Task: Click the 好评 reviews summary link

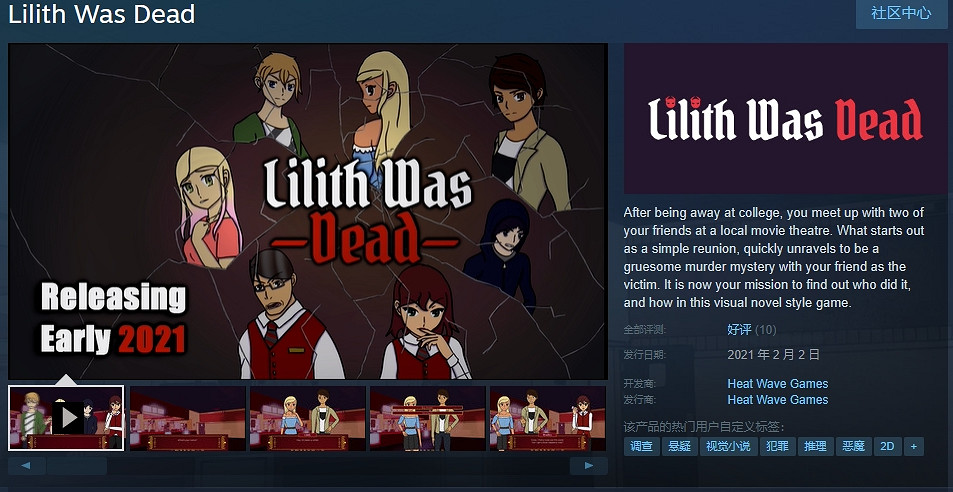Action: click(x=739, y=330)
